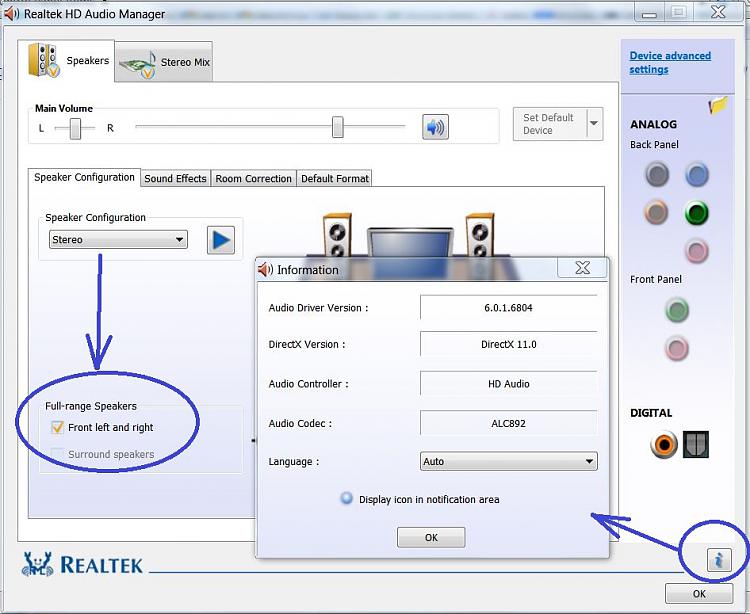Click the orange coaxial digital output icon
750x614 pixels.
coord(664,444)
